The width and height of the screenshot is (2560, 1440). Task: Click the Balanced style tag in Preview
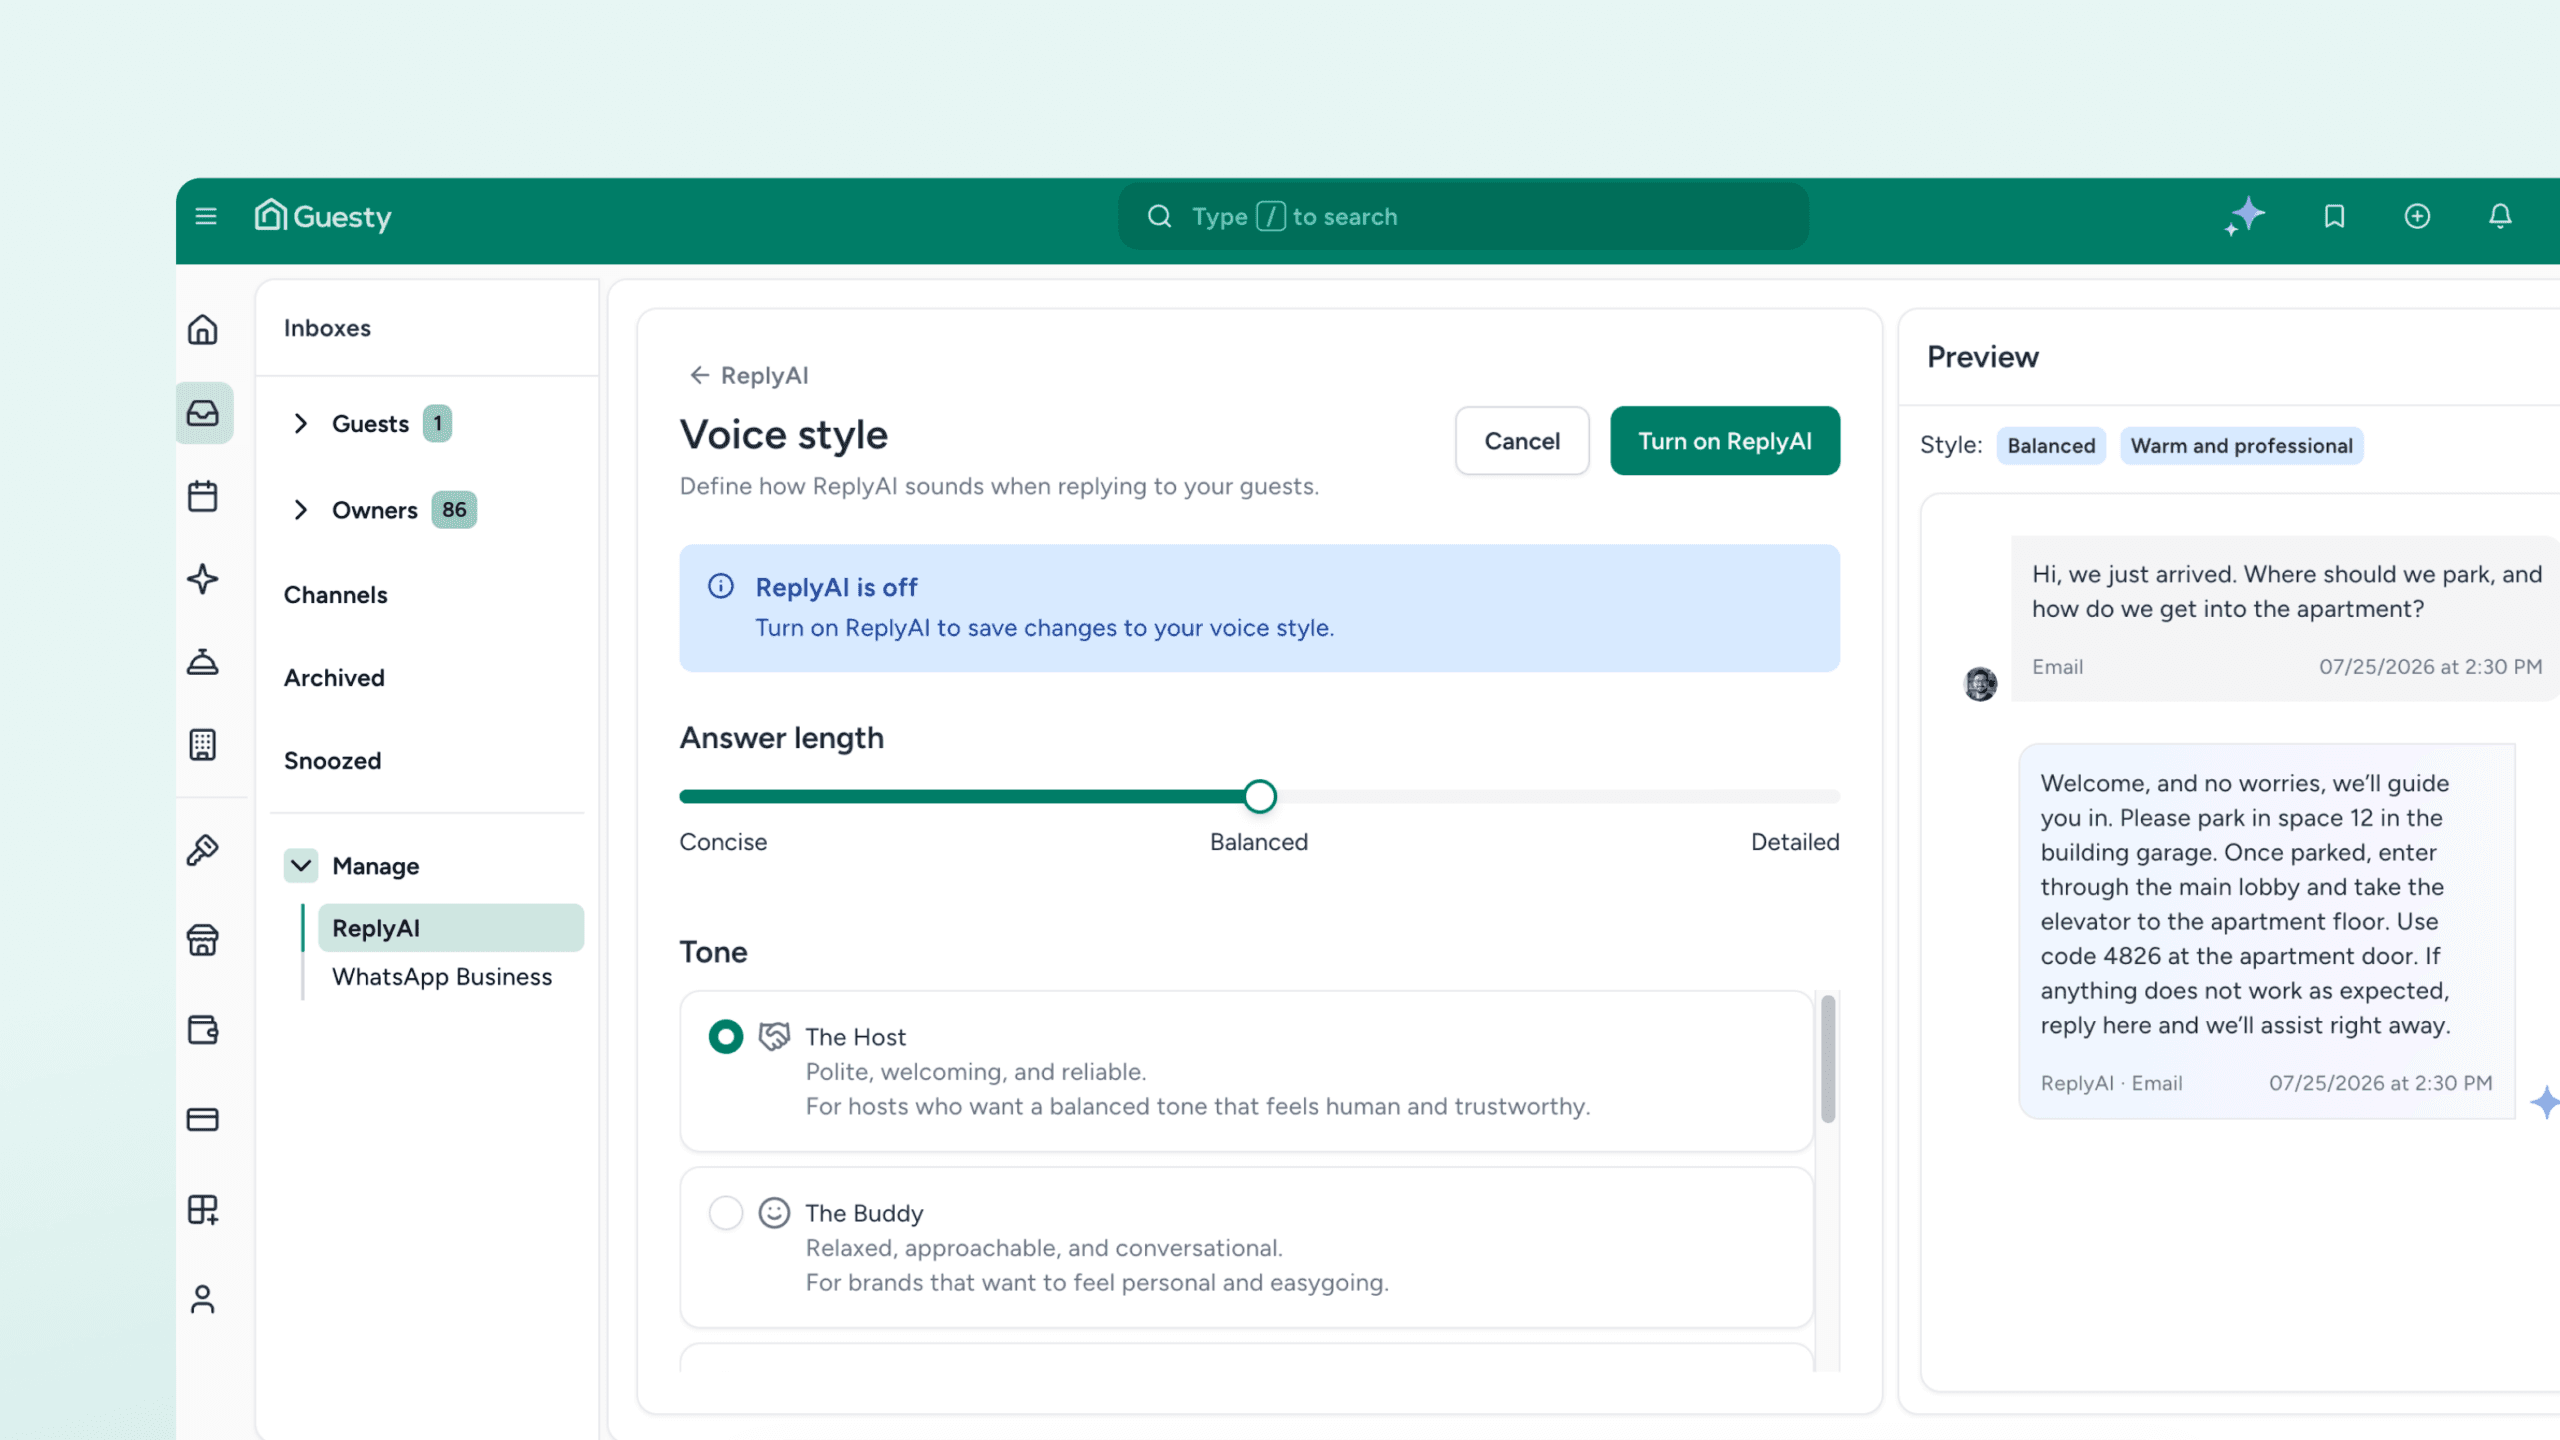[2051, 446]
